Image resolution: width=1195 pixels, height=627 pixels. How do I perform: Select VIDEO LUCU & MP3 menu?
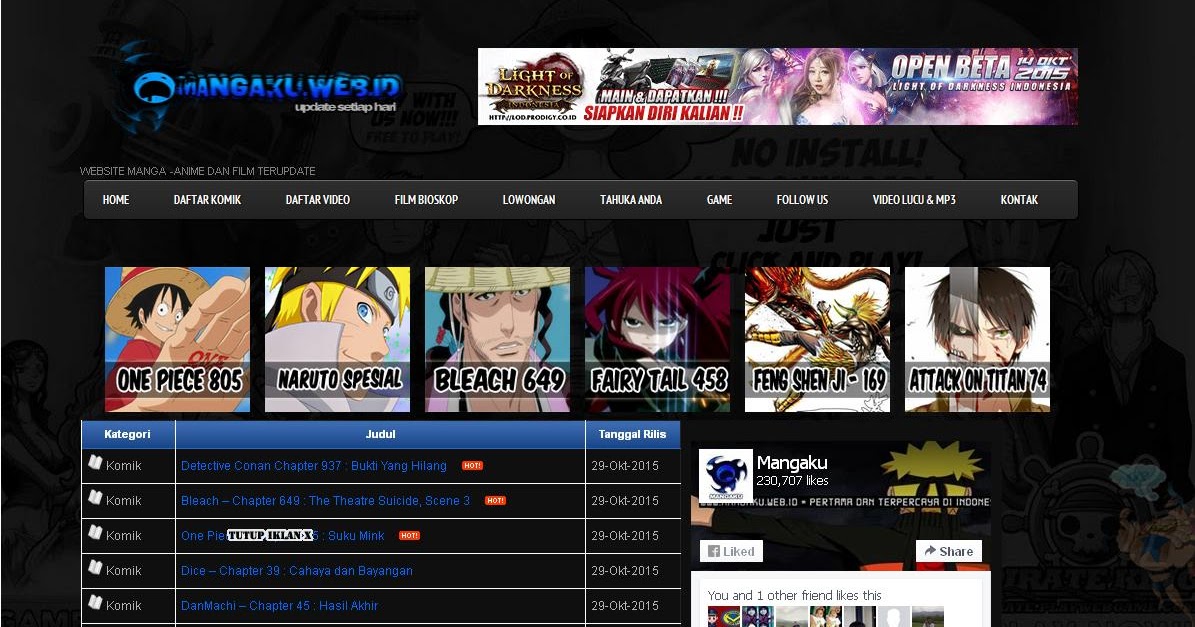click(914, 200)
